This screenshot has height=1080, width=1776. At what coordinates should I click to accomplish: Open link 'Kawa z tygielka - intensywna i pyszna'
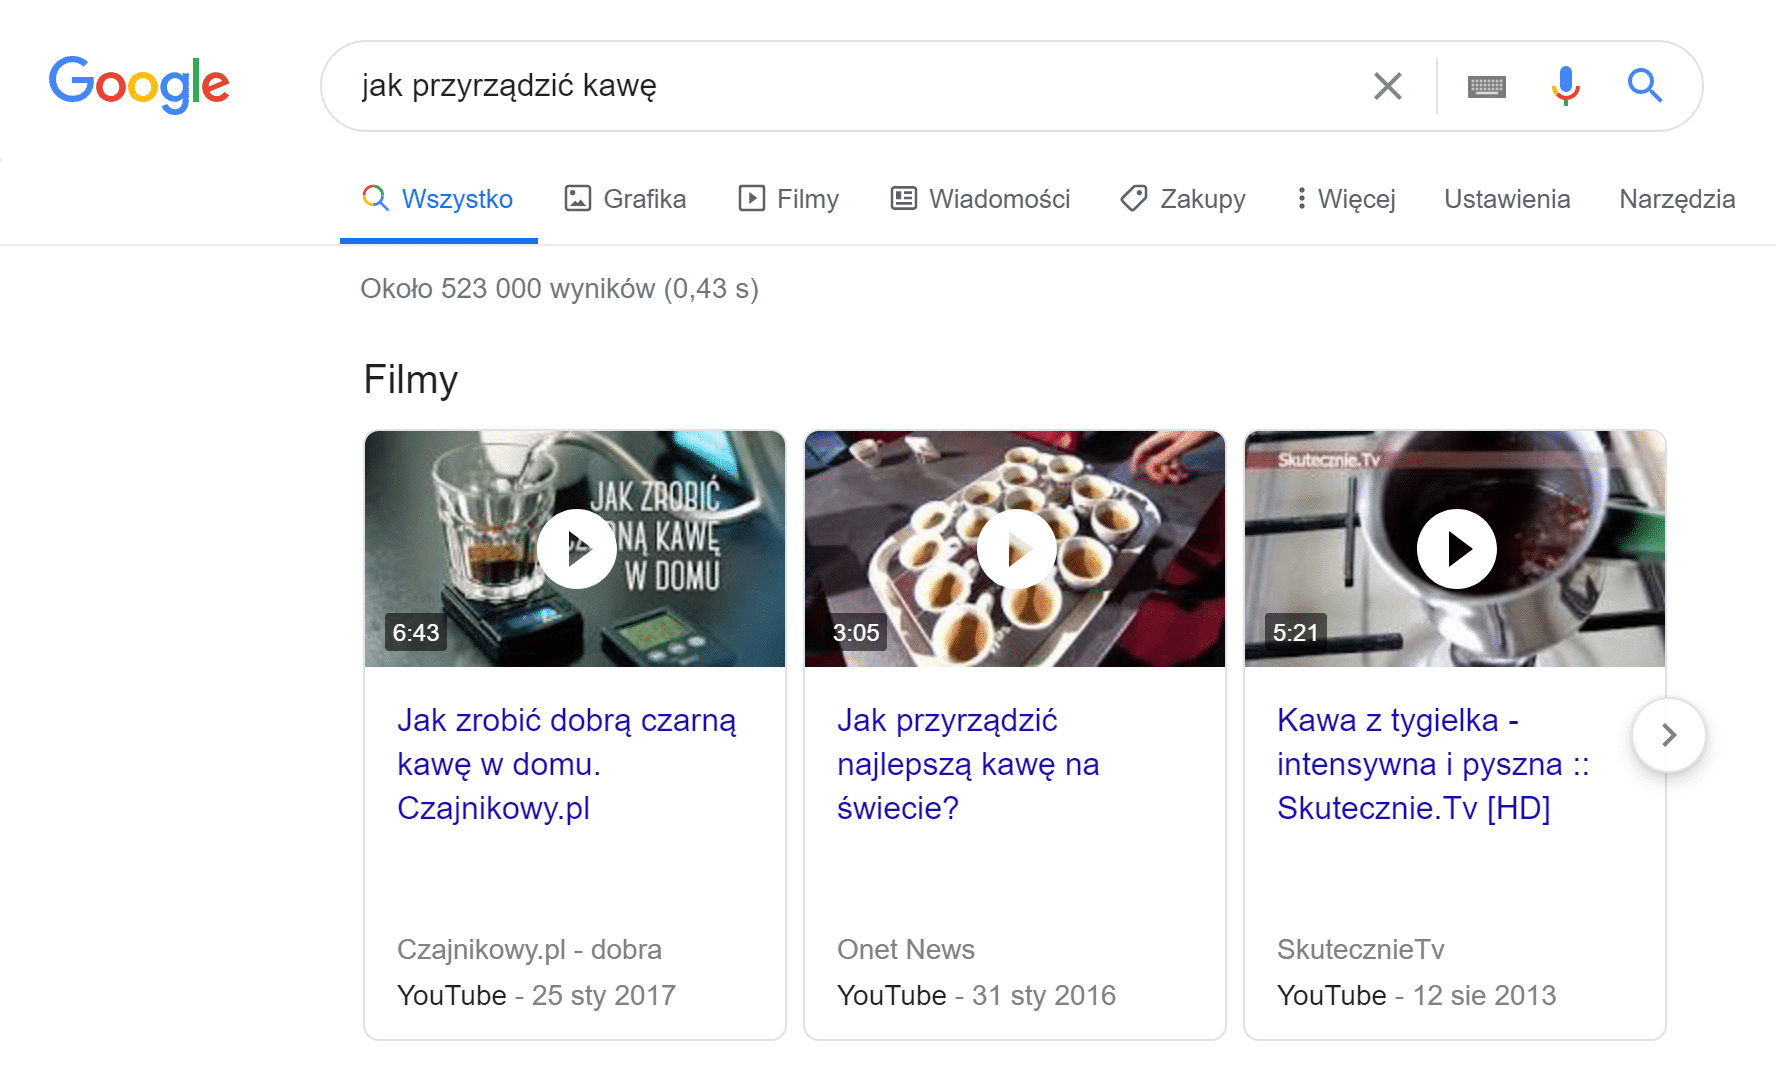point(1433,764)
